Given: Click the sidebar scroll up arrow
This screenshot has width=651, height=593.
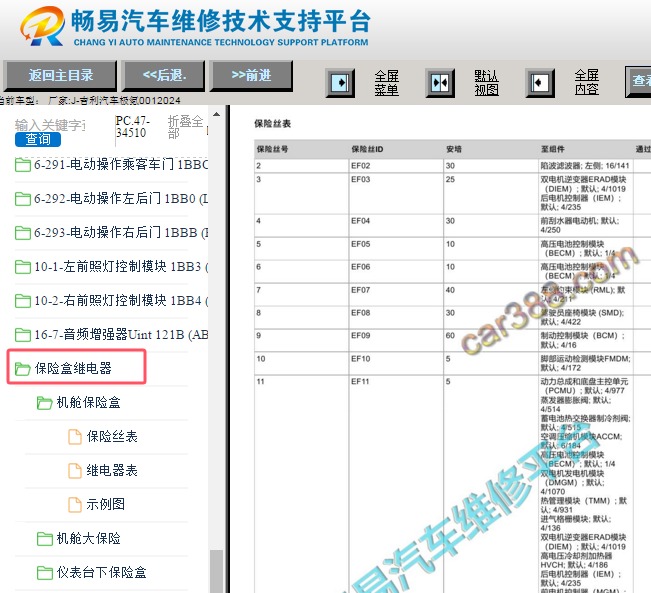Looking at the screenshot, I should pos(216,114).
